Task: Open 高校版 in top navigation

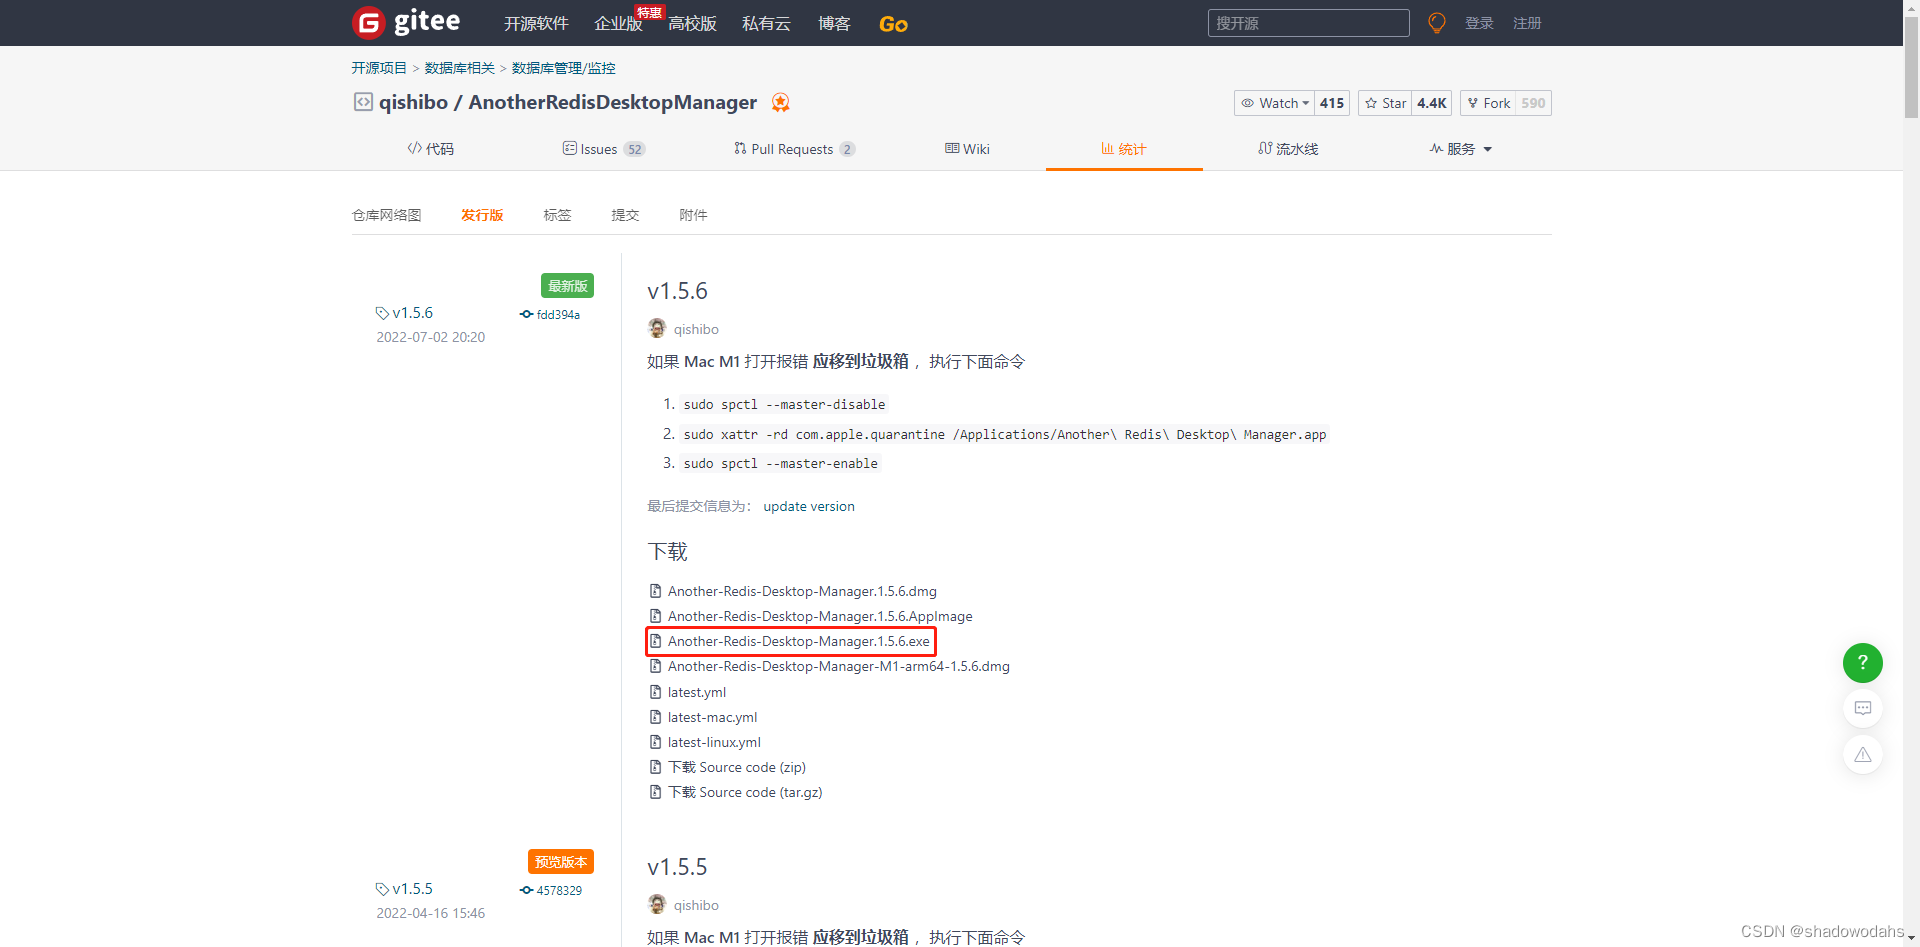Action: (692, 24)
